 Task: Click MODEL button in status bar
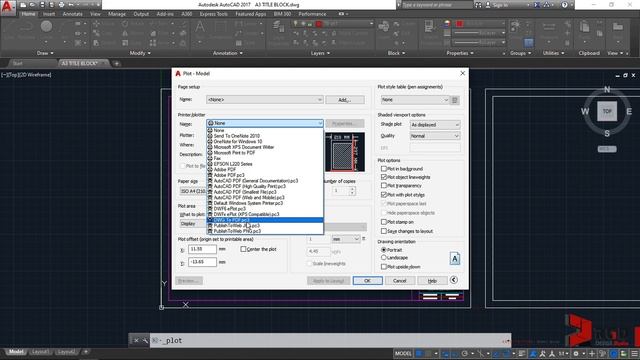403,353
